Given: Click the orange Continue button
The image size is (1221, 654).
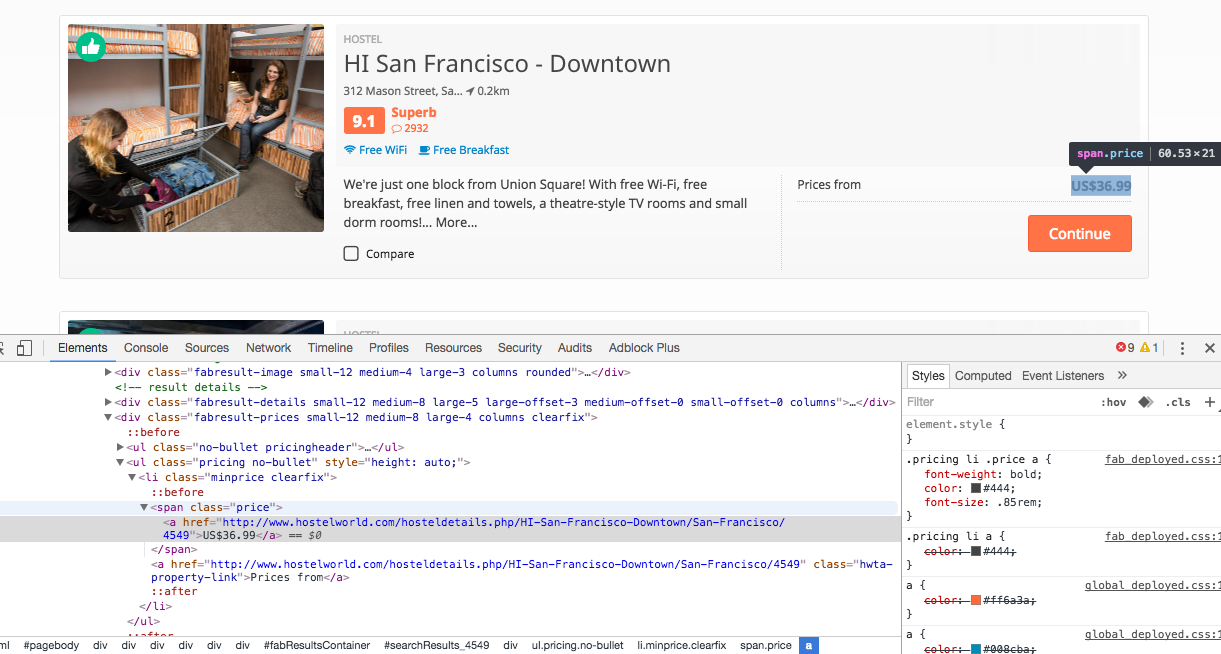Looking at the screenshot, I should coord(1080,234).
